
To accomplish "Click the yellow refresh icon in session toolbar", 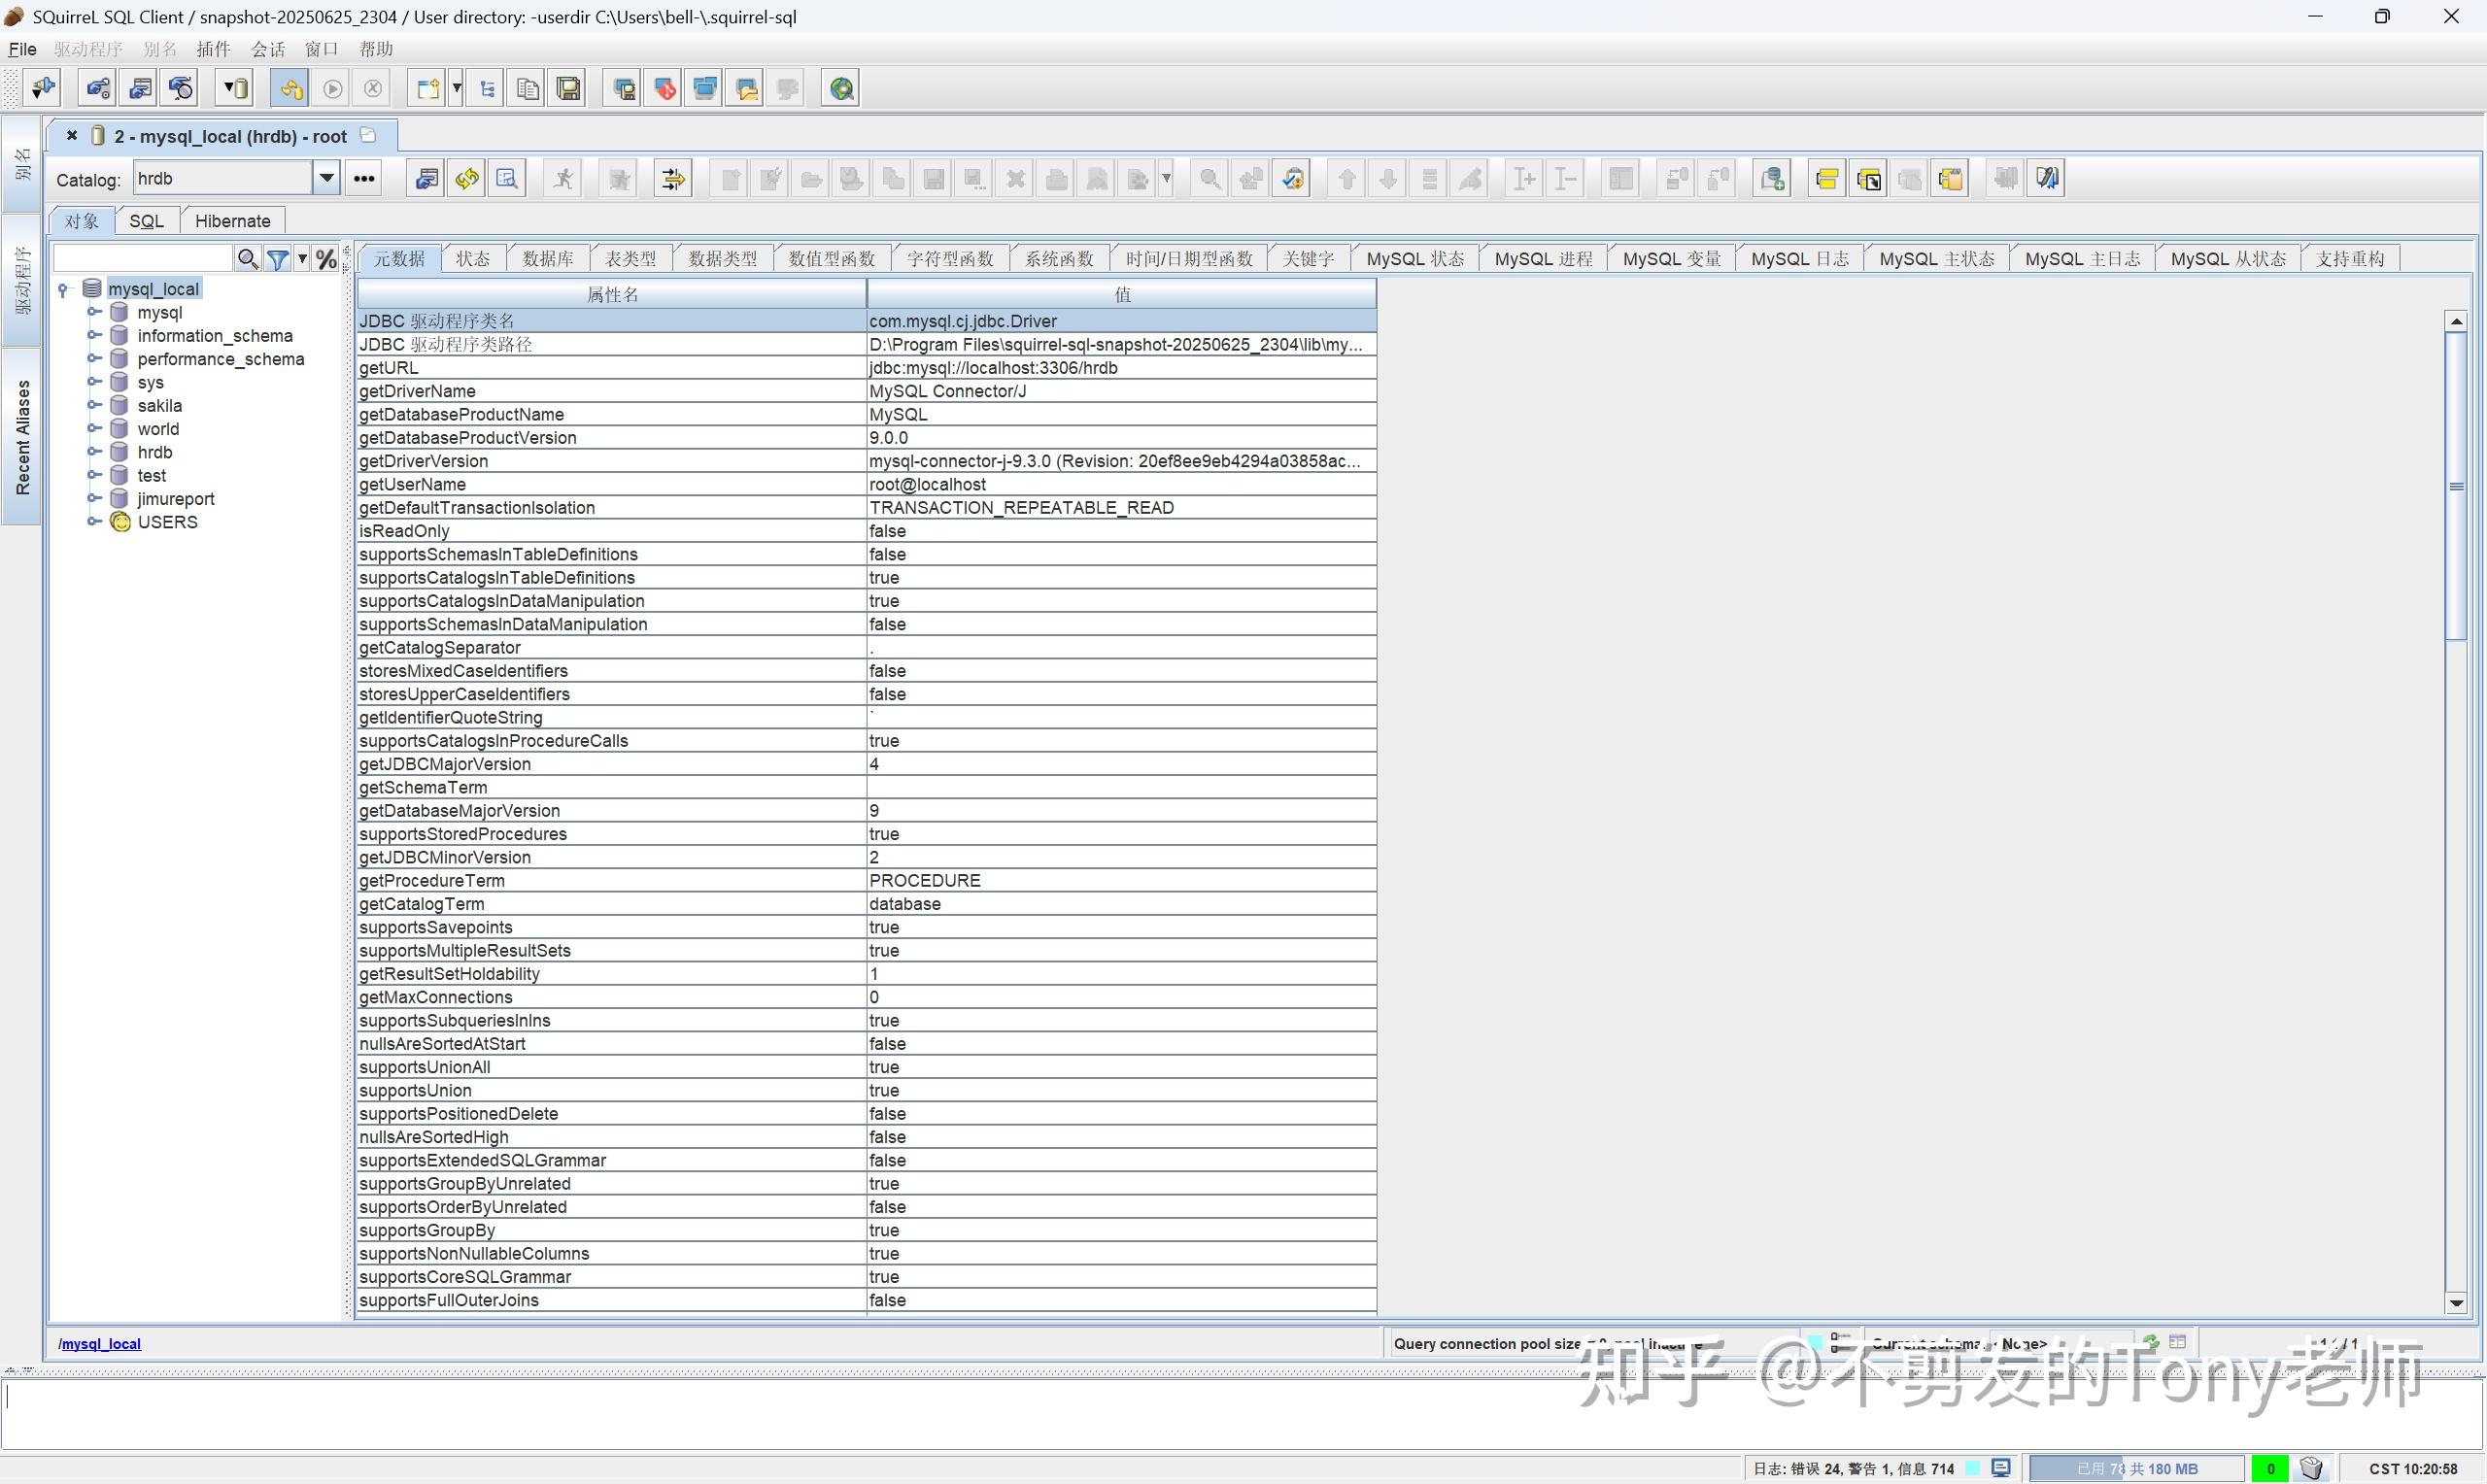I will click(466, 178).
